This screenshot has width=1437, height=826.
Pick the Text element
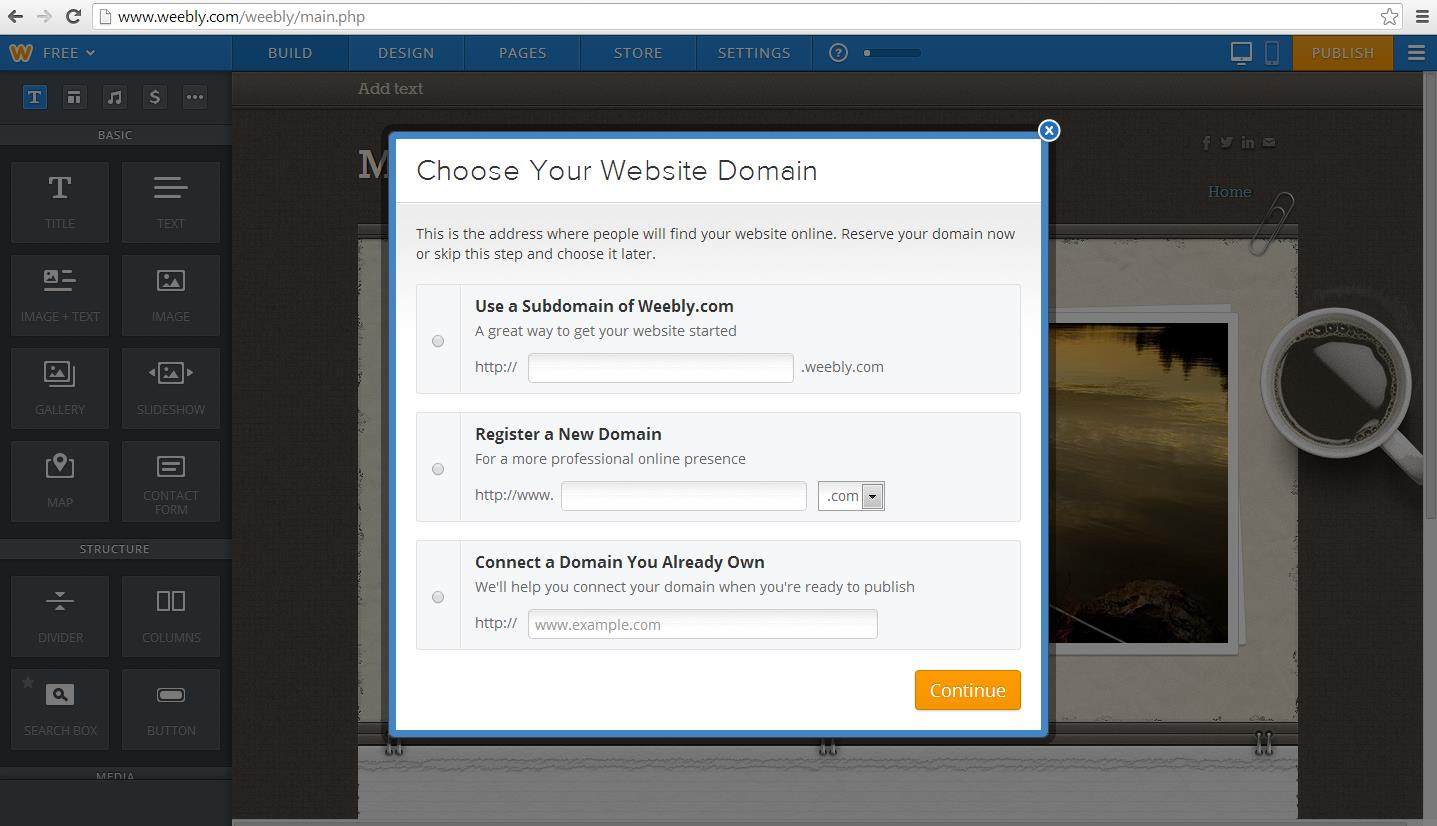click(171, 202)
